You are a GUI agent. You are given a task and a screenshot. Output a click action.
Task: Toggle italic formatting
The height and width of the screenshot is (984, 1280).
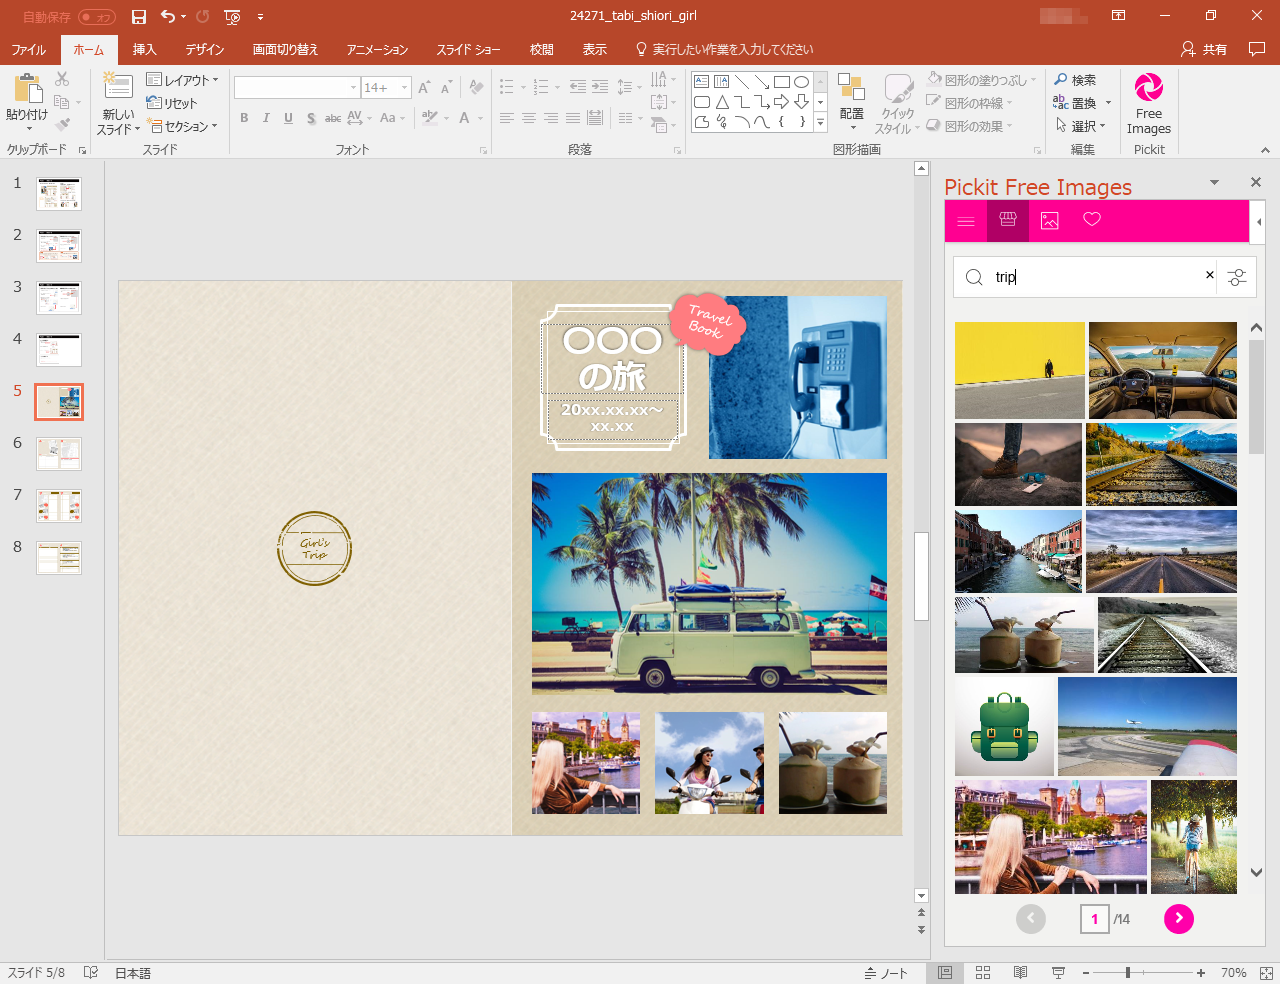[x=265, y=118]
